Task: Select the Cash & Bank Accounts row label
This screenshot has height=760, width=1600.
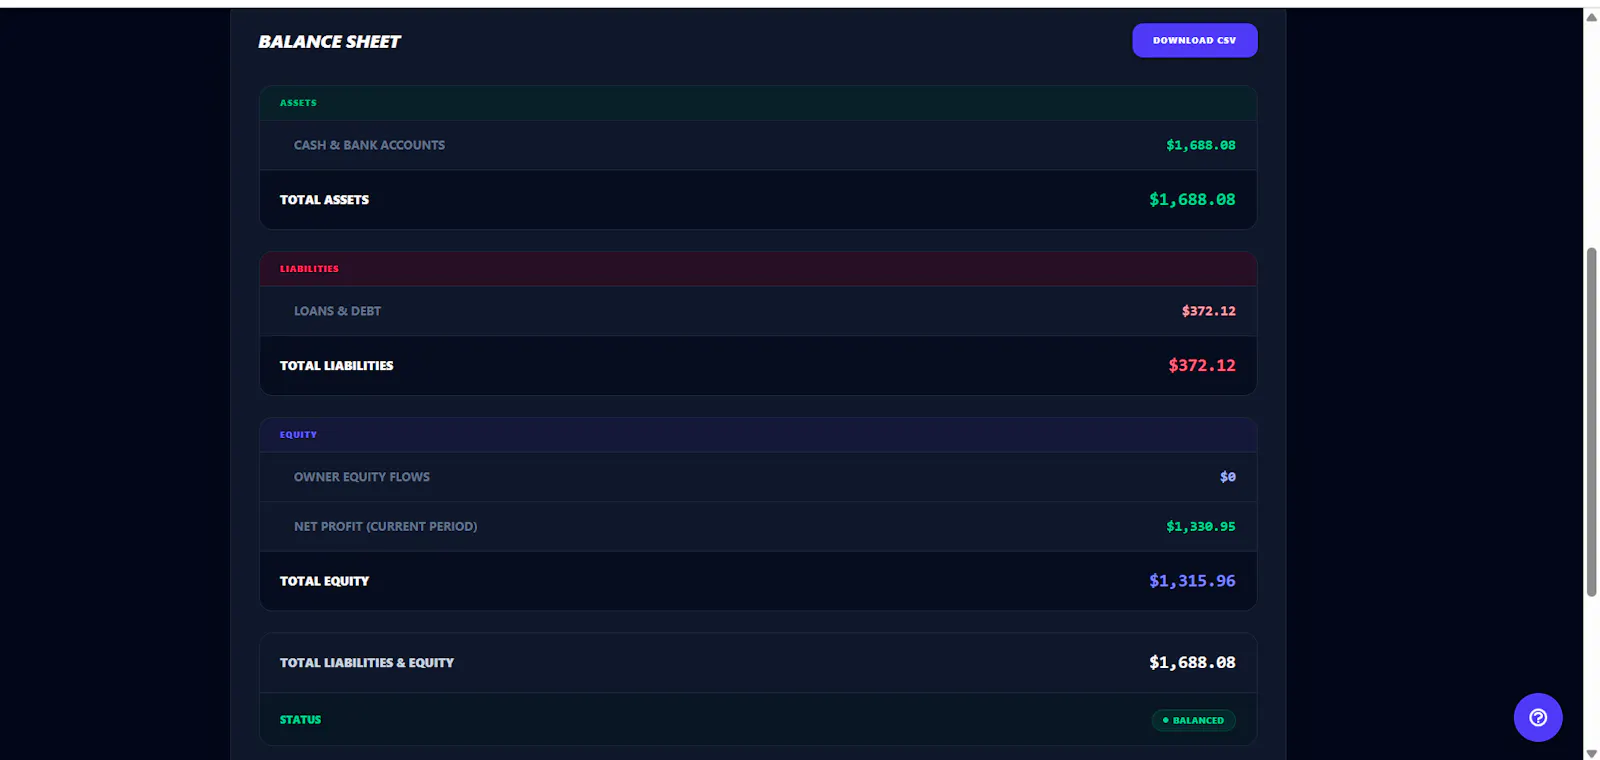Action: (369, 145)
